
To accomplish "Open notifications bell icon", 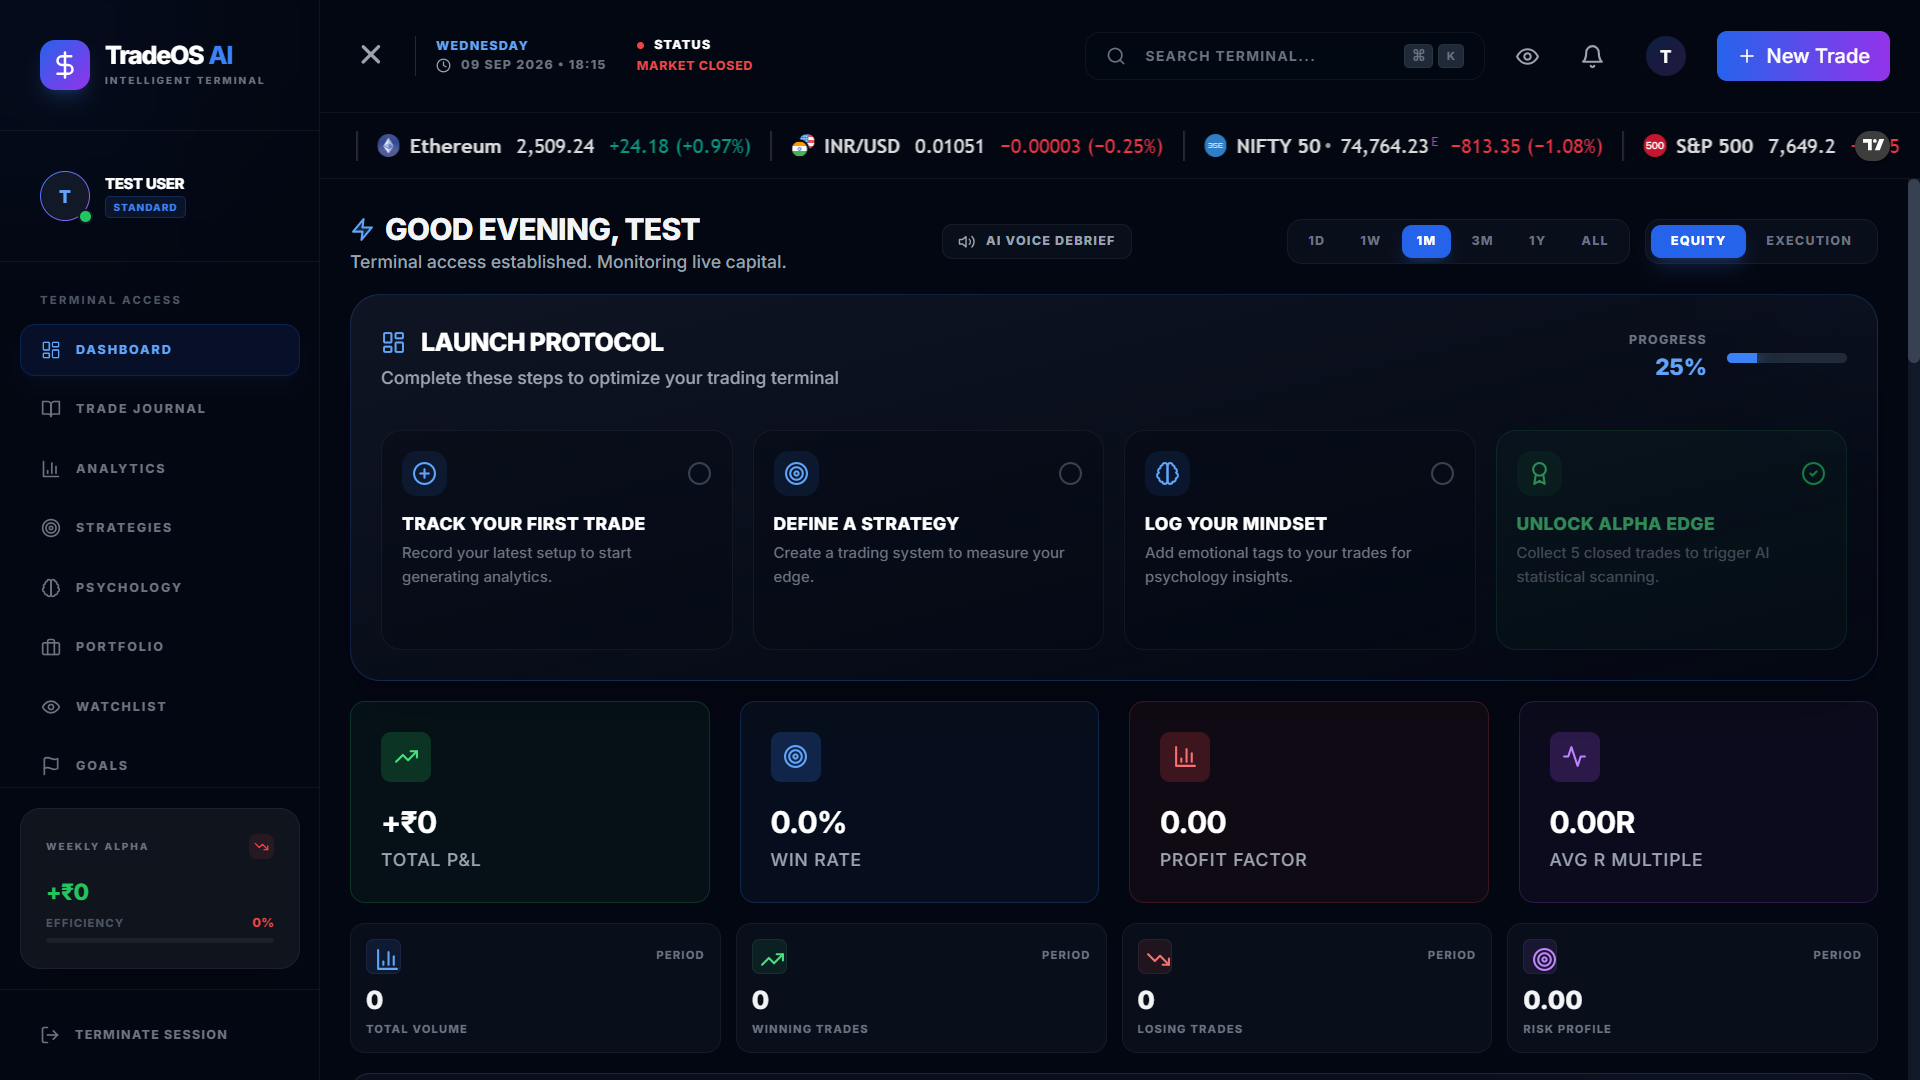I will [1592, 56].
